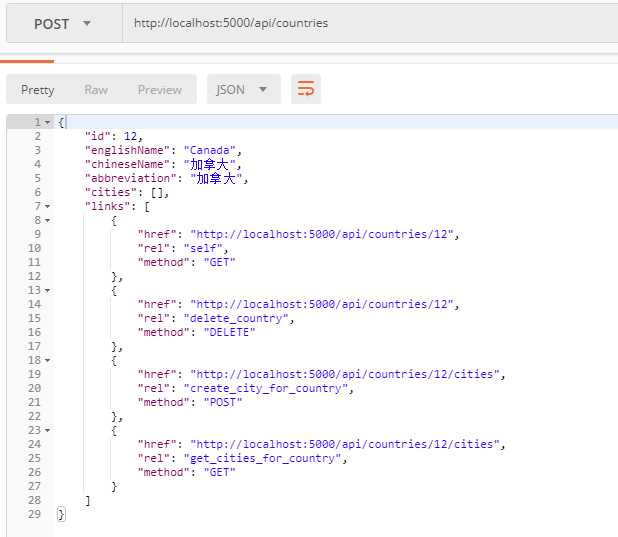Collapse the object on line 8

48,220
